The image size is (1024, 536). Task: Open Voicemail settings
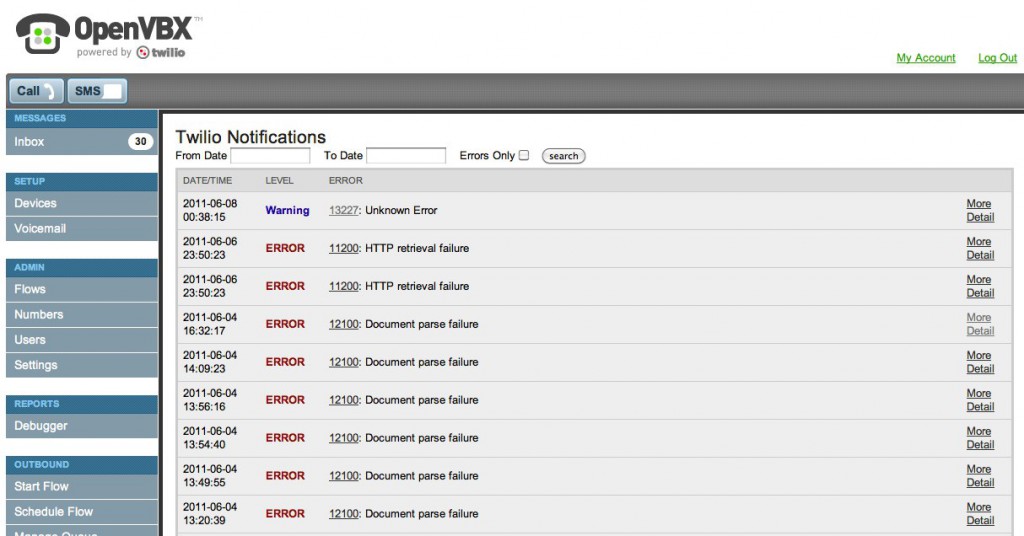(x=82, y=229)
